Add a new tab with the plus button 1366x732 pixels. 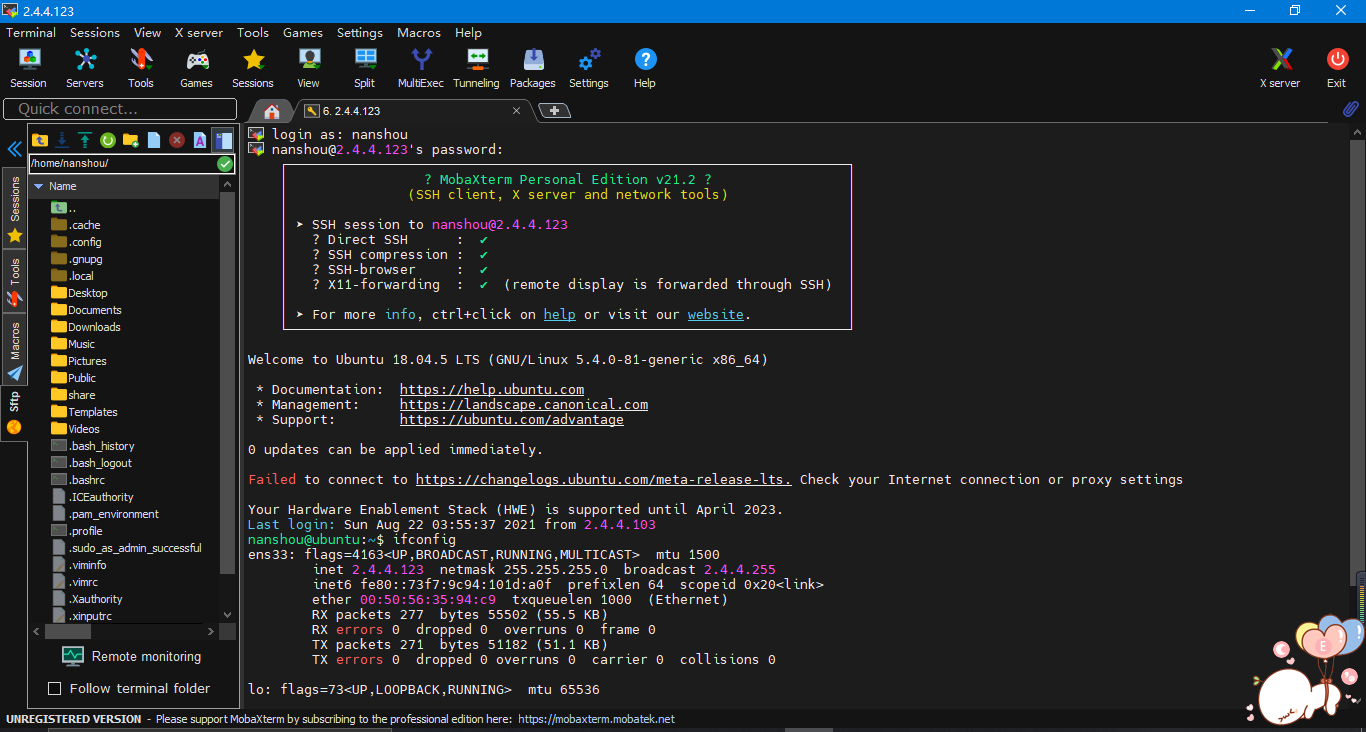(554, 110)
